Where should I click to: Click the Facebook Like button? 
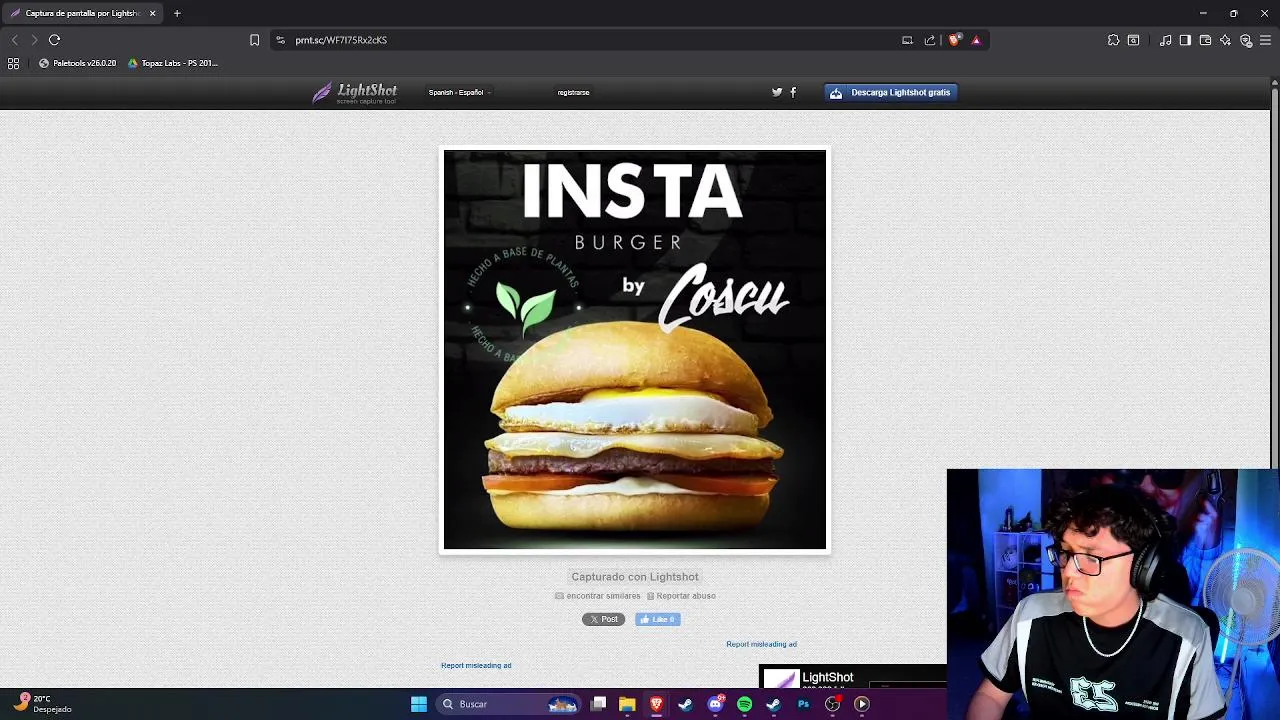tap(658, 619)
